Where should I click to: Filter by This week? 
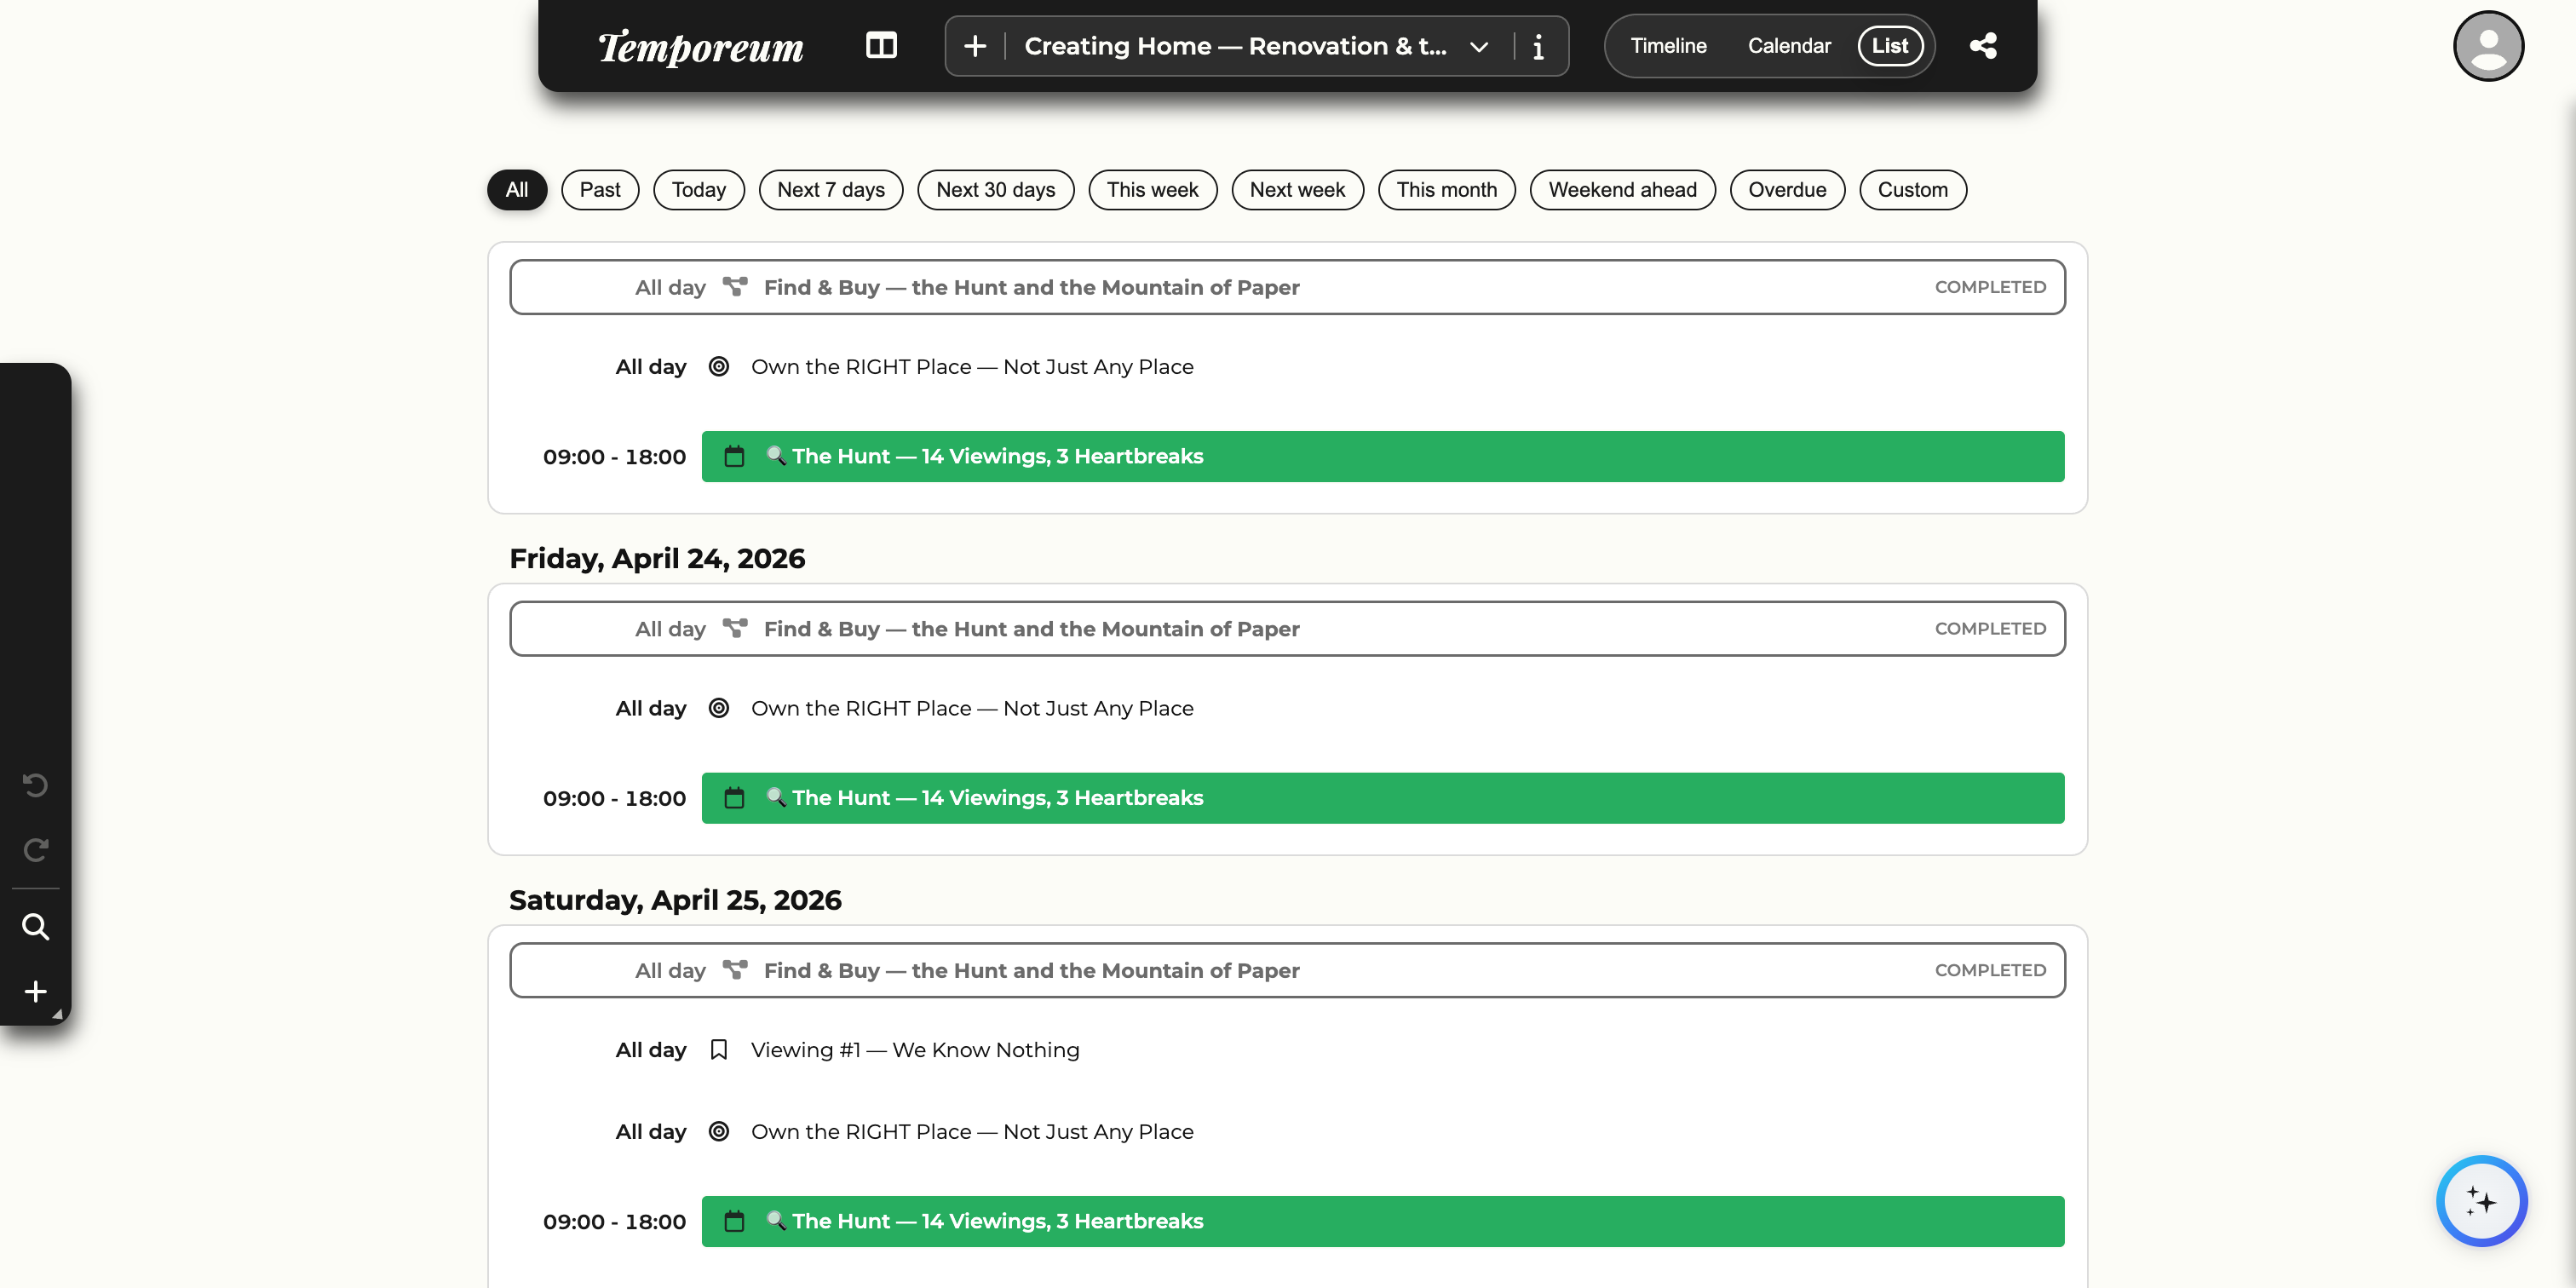click(x=1153, y=190)
